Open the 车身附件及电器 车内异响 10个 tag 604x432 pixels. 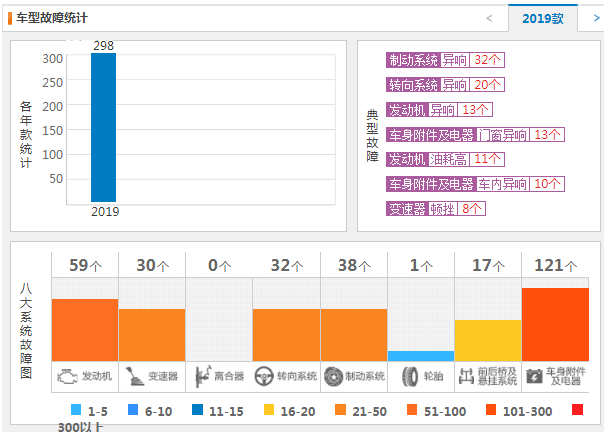click(x=475, y=184)
